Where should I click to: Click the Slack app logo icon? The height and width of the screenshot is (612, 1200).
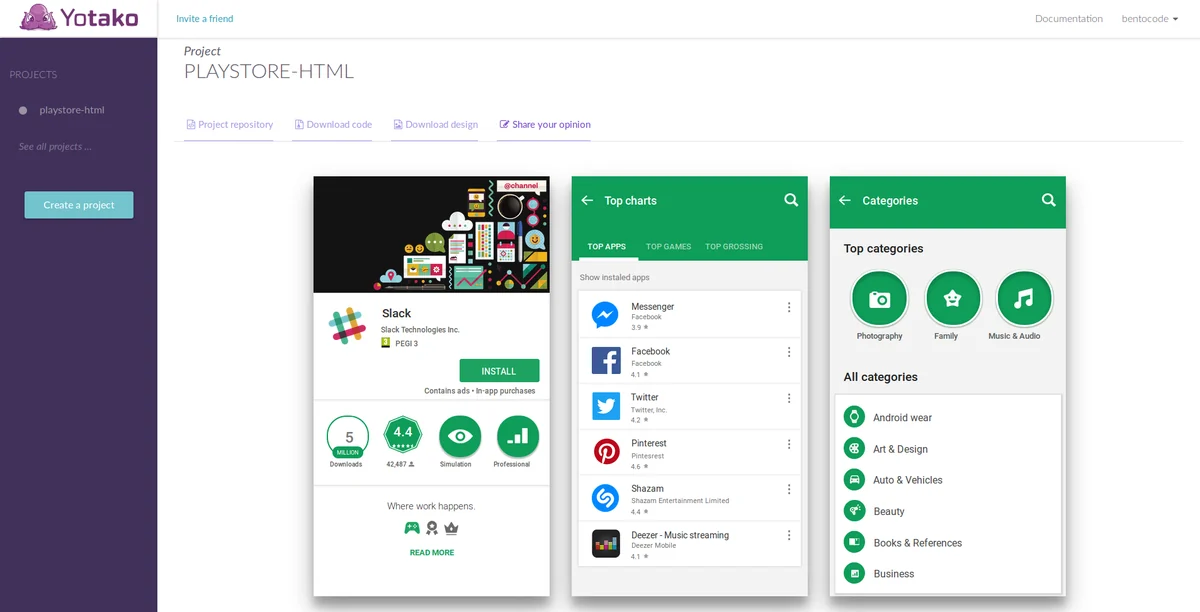(346, 326)
